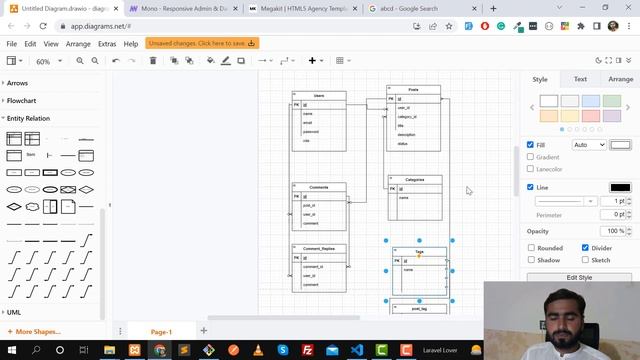
Task: Open the 60% zoom dropdown
Action: pyautogui.click(x=49, y=61)
